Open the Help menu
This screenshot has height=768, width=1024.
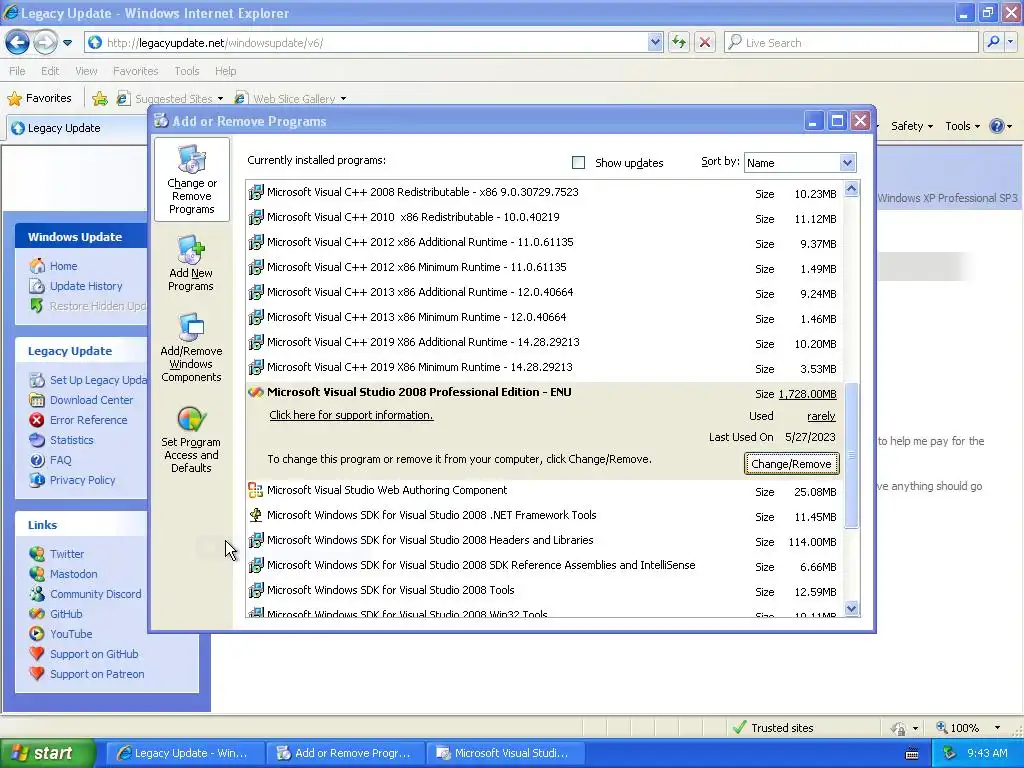[225, 71]
